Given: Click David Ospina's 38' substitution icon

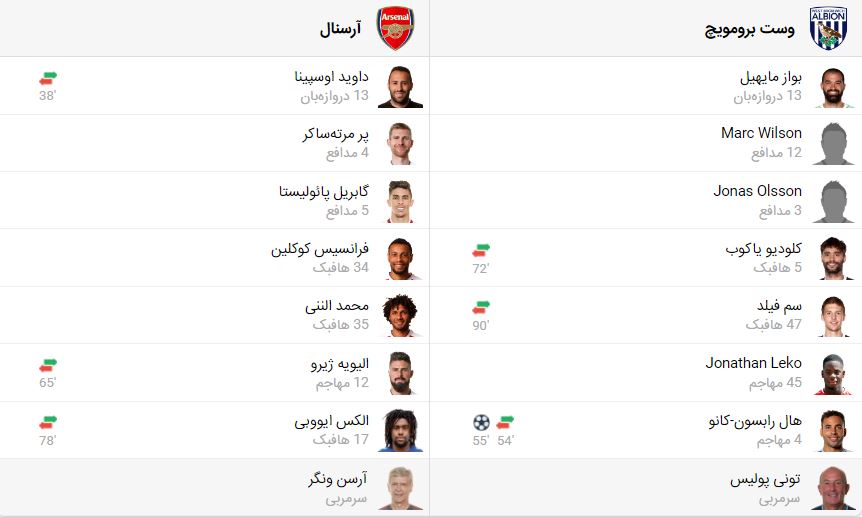Looking at the screenshot, I should pos(48,79).
